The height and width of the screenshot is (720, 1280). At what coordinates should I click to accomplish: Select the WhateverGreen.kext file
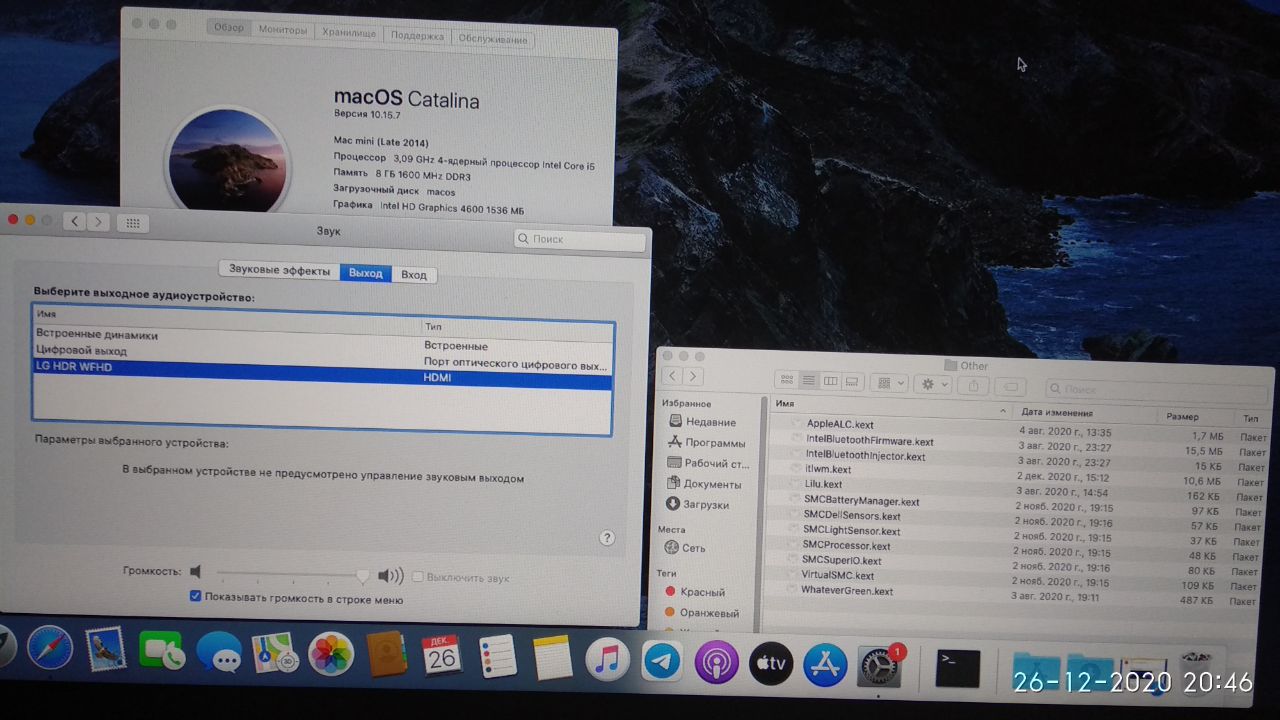[x=847, y=591]
